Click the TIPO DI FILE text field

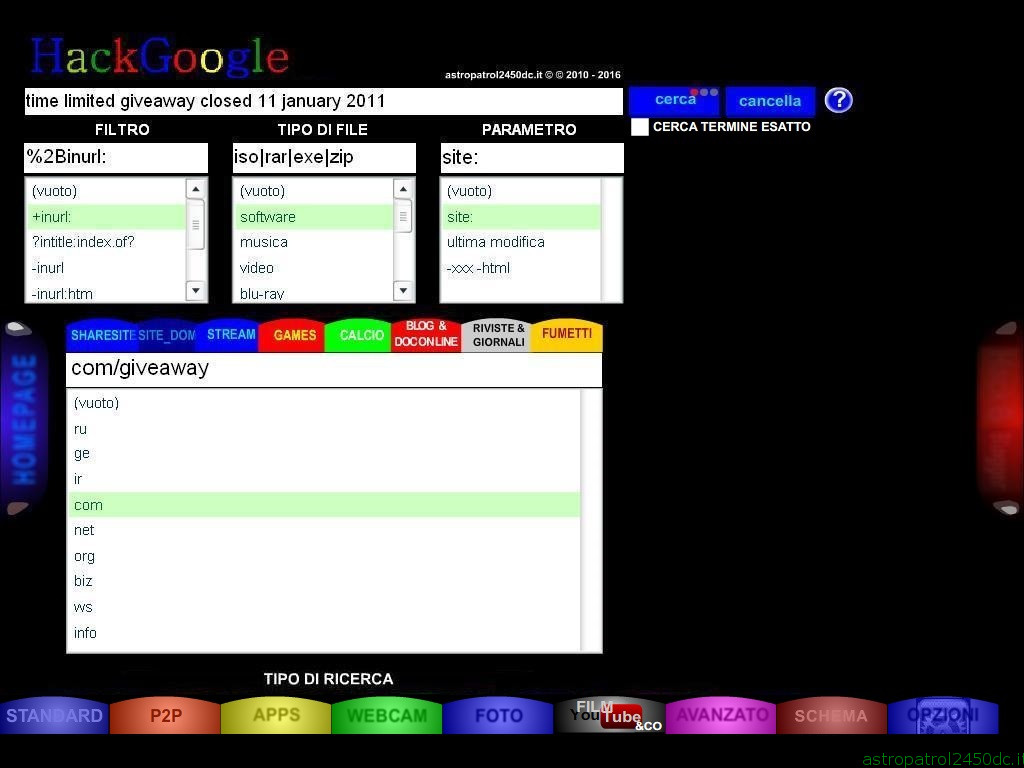324,157
